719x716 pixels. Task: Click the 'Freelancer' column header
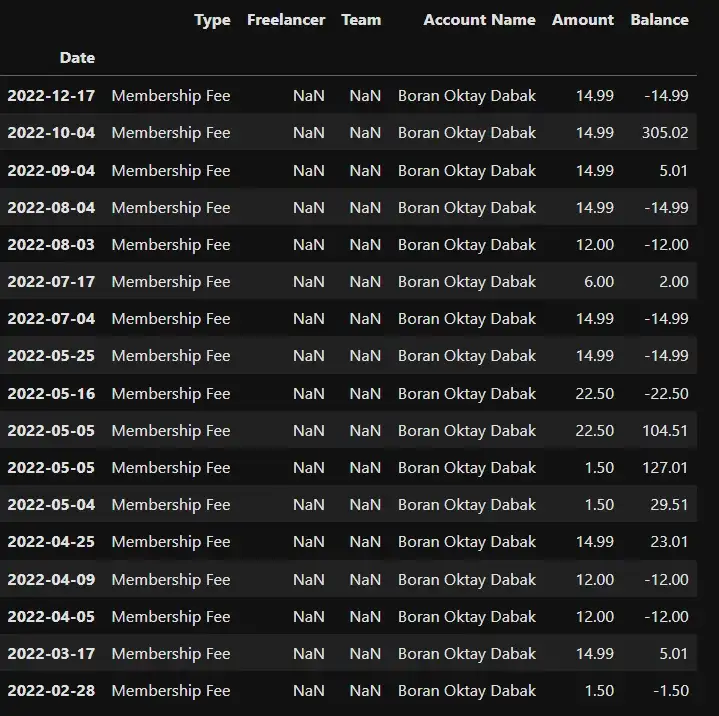point(286,20)
